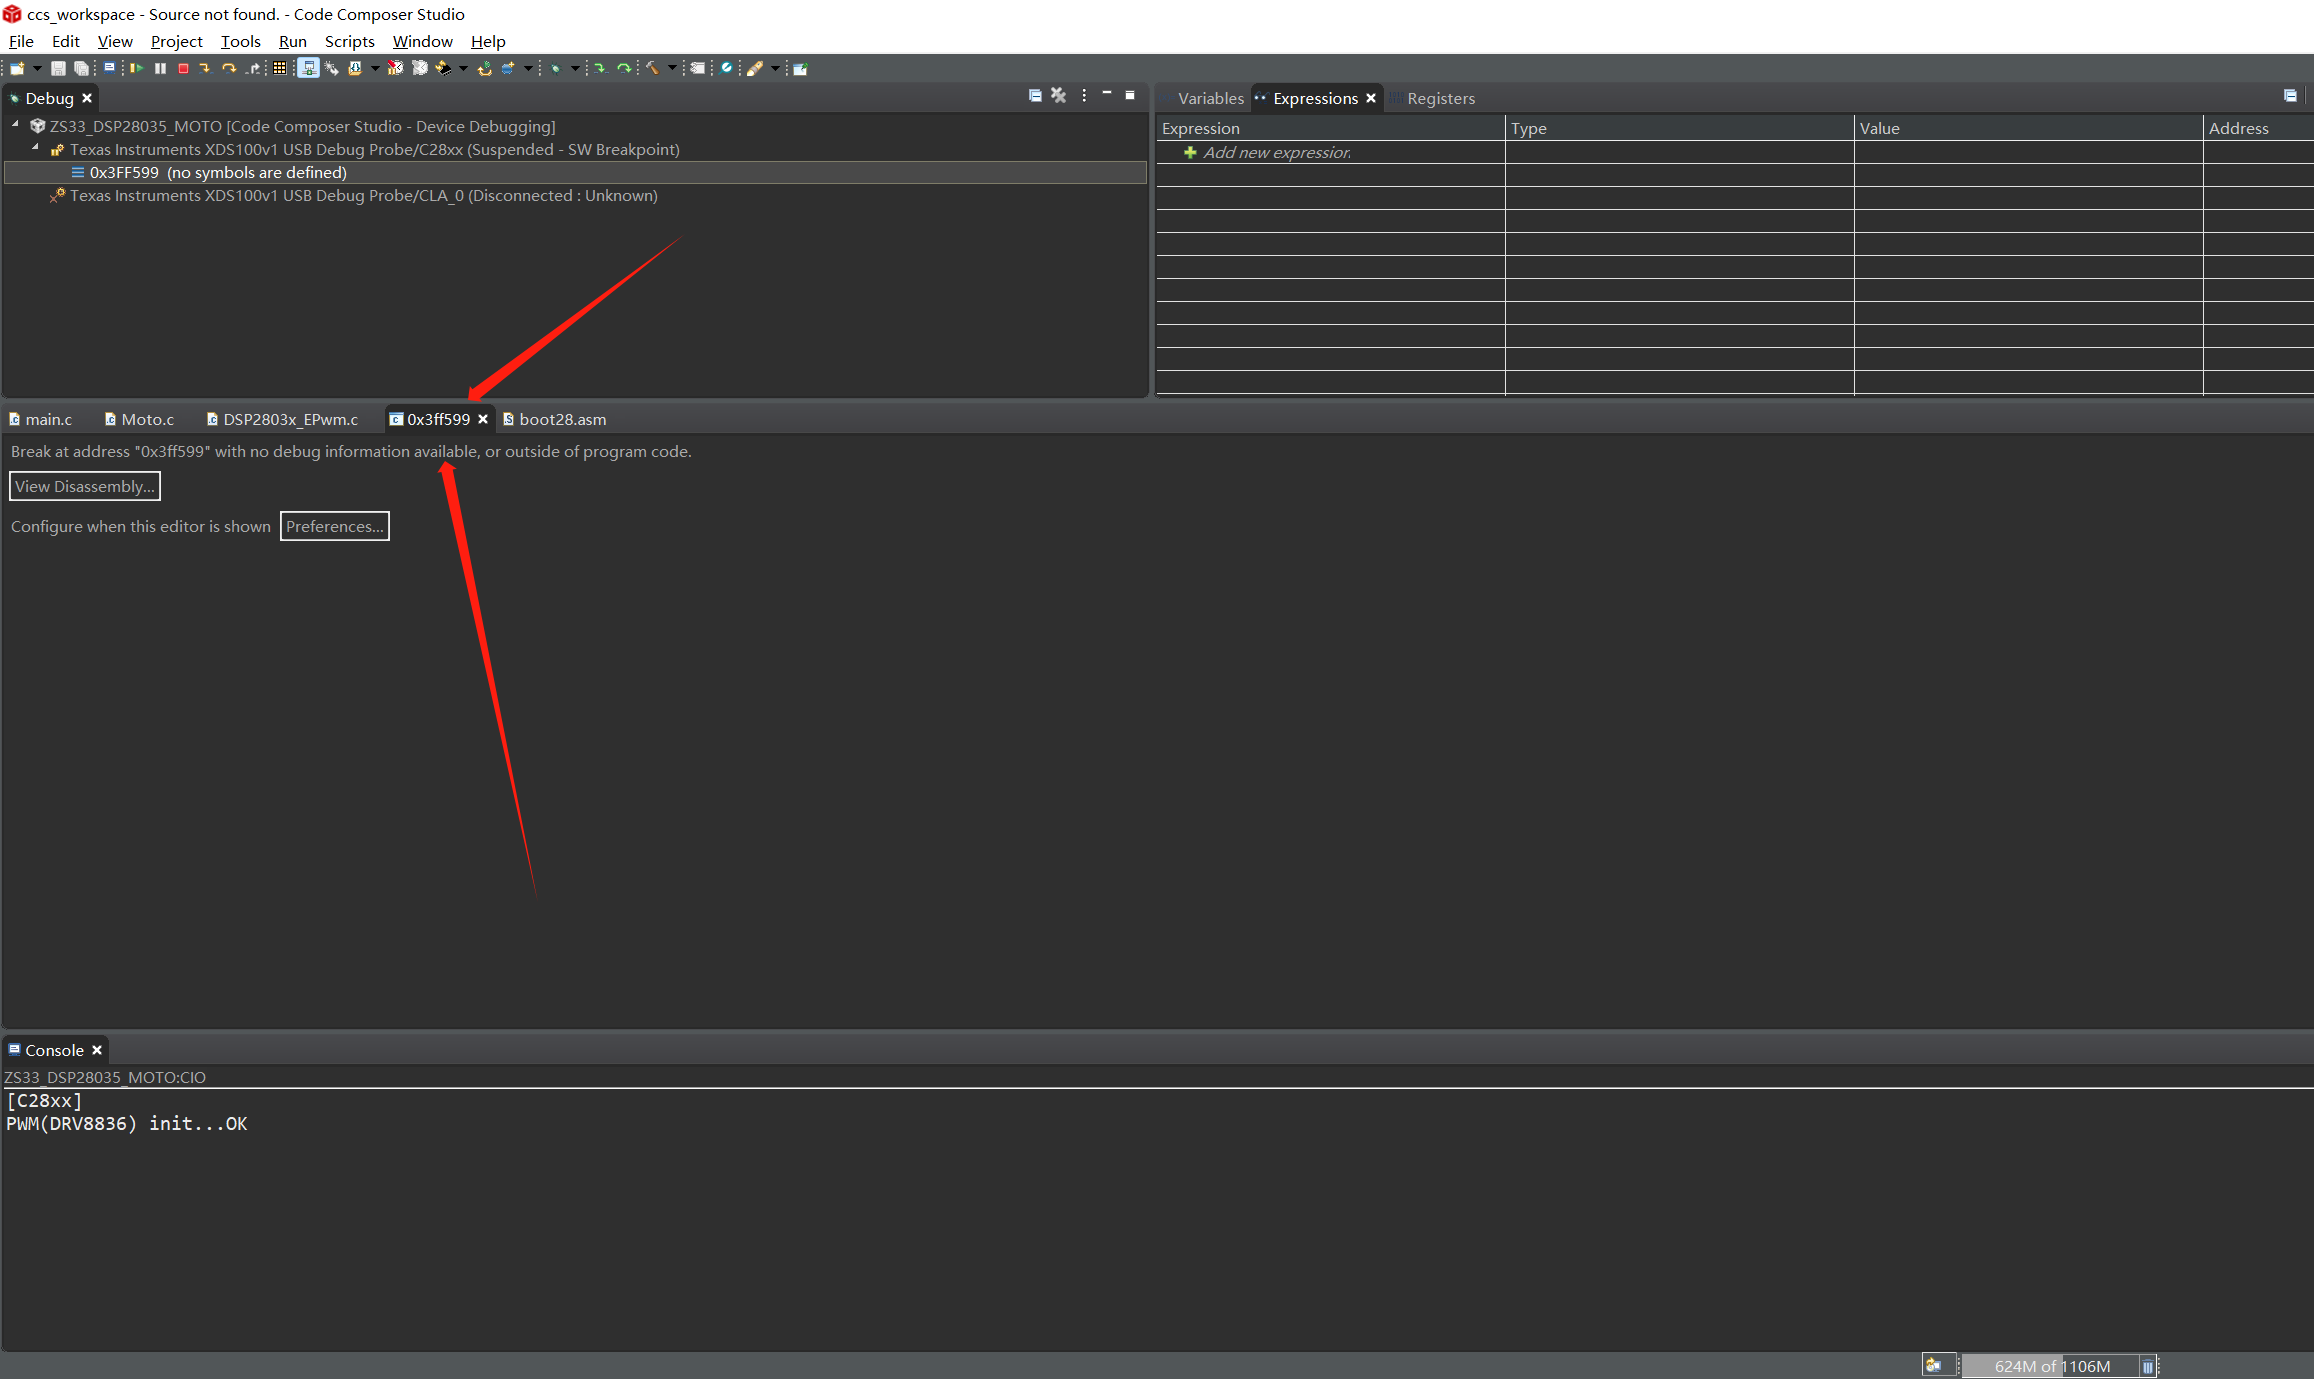Collapse the XDS100v1 C28xx probe node
The width and height of the screenshot is (2314, 1379).
pyautogui.click(x=35, y=148)
